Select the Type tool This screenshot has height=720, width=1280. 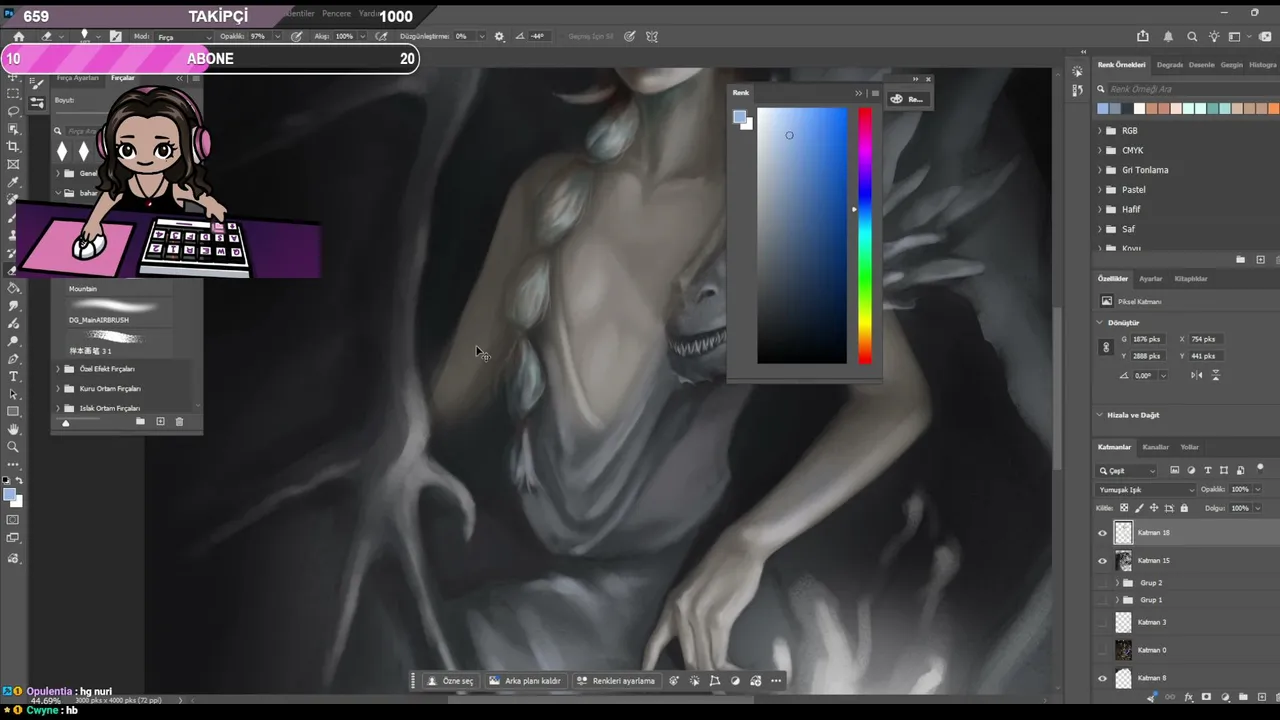pyautogui.click(x=14, y=377)
